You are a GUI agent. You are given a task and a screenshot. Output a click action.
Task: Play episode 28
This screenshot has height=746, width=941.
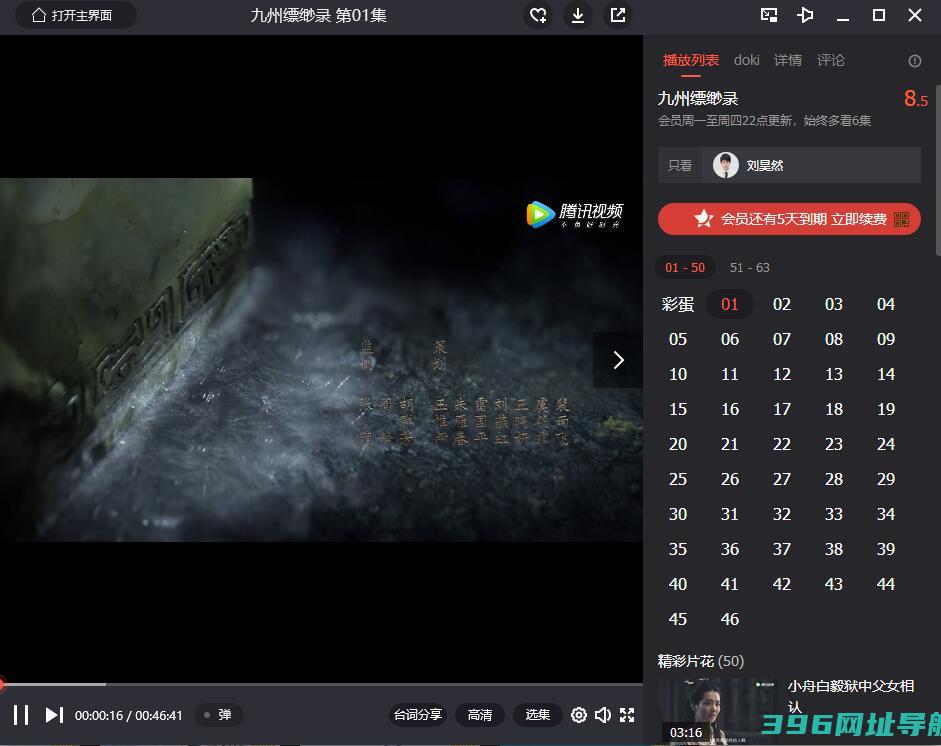tap(834, 479)
